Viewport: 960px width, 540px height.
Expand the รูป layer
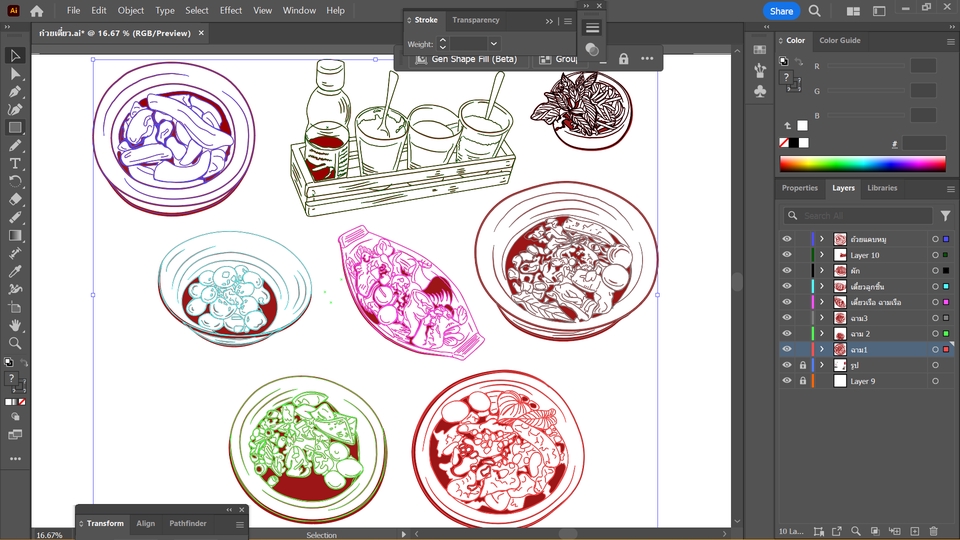pyautogui.click(x=822, y=365)
